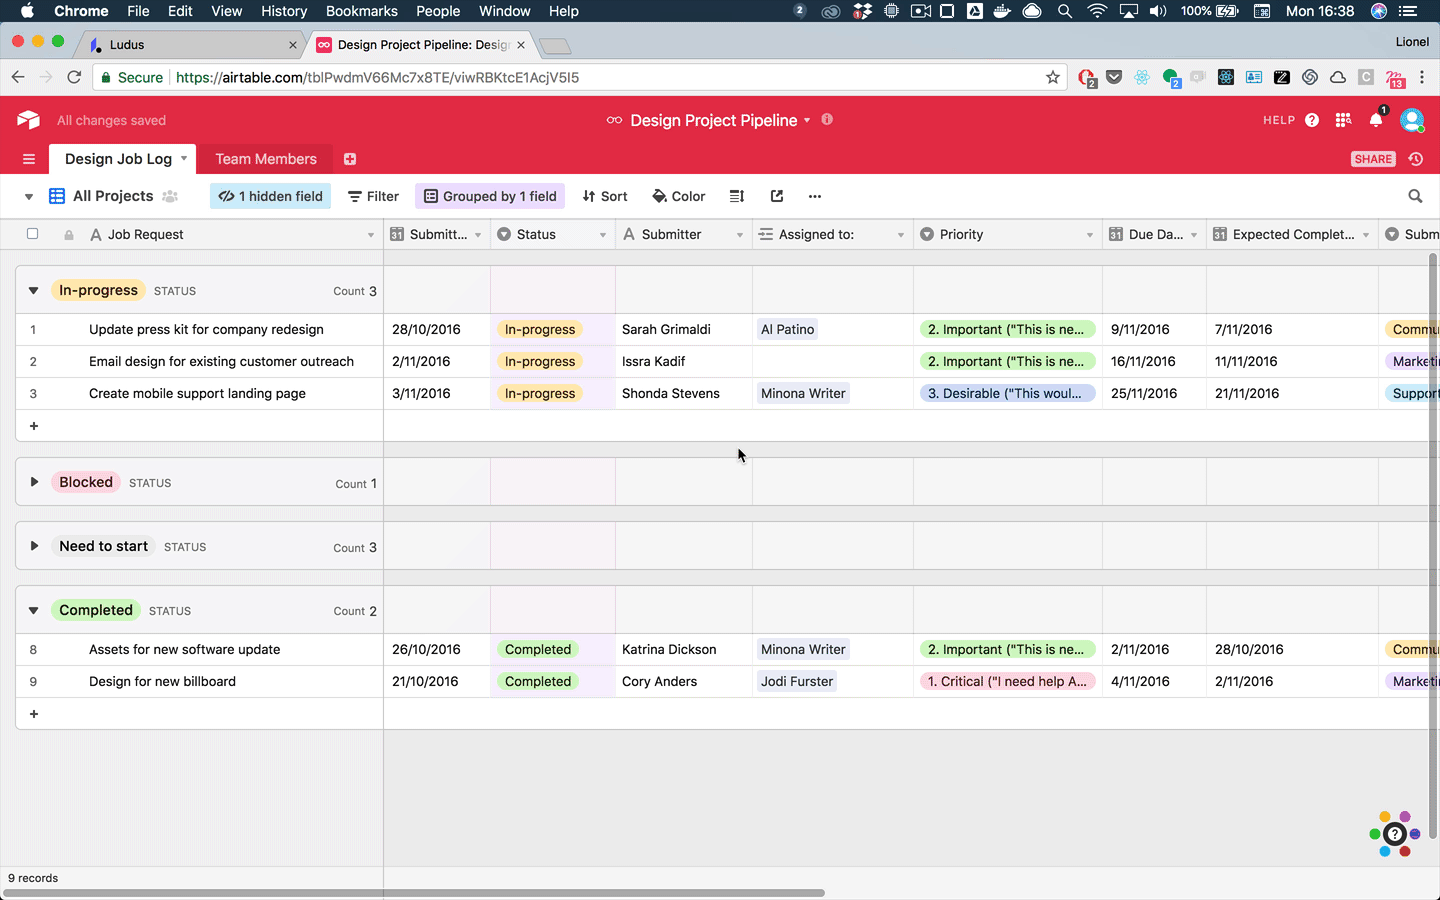Tick the select-all records checkbox
Screen dimensions: 1440x900
click(32, 234)
